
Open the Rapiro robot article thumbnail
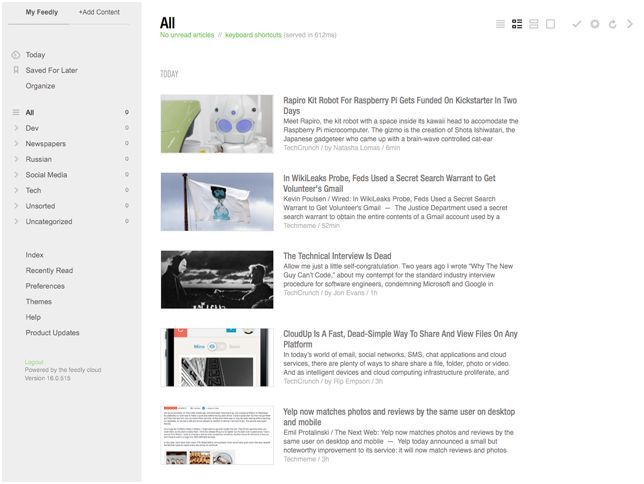coord(217,124)
